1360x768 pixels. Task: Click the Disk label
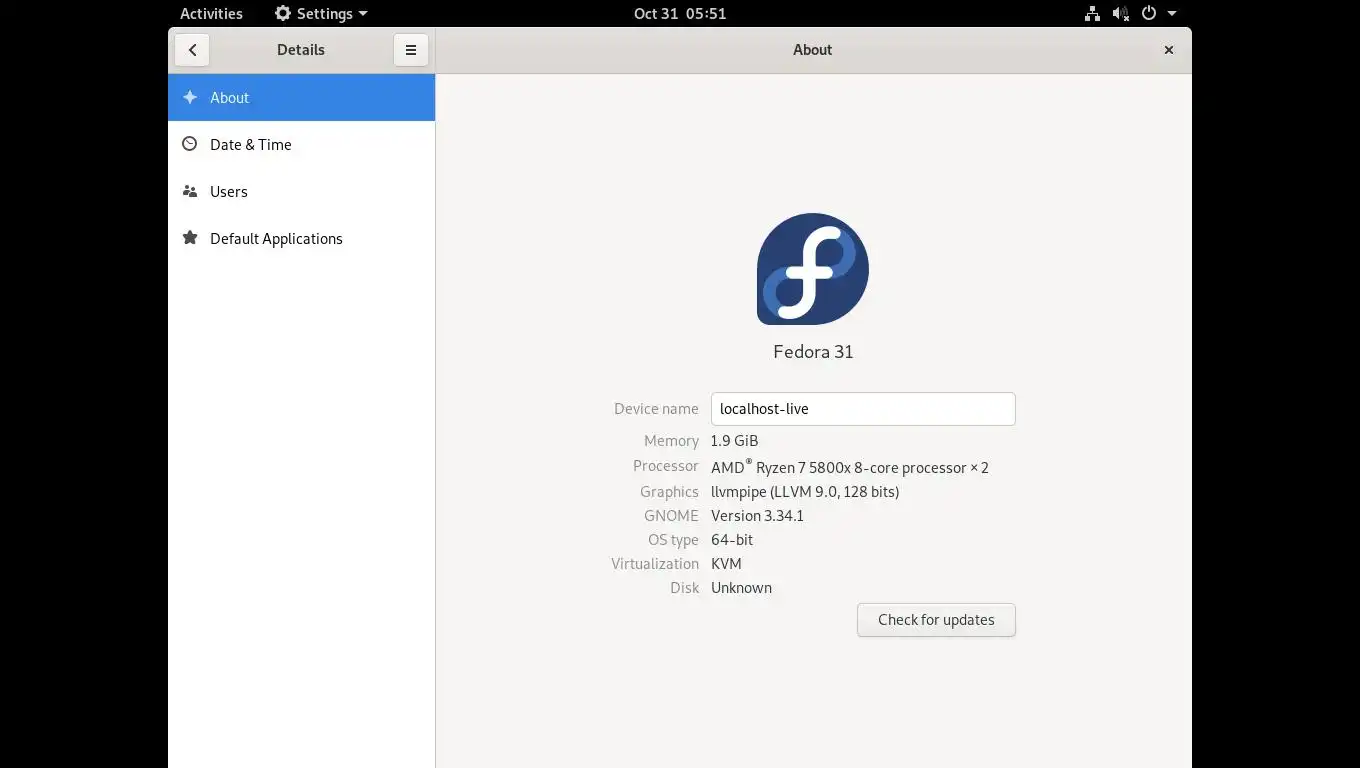point(684,588)
